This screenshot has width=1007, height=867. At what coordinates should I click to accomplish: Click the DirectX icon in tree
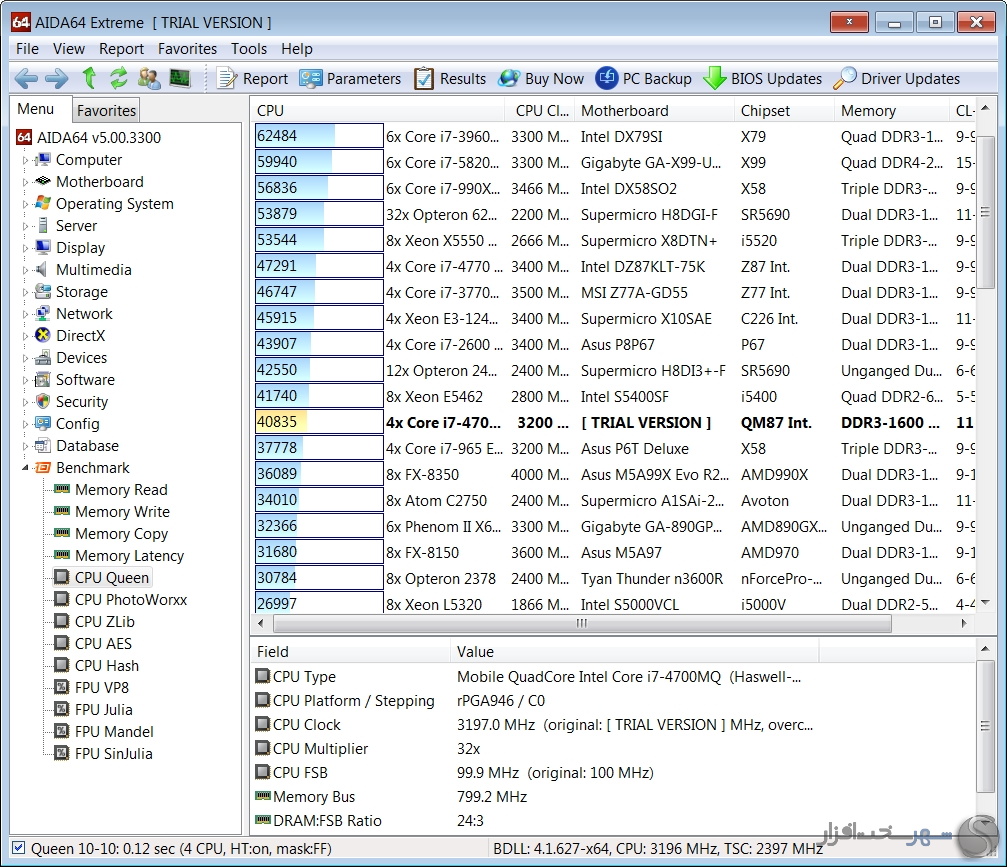coord(42,335)
